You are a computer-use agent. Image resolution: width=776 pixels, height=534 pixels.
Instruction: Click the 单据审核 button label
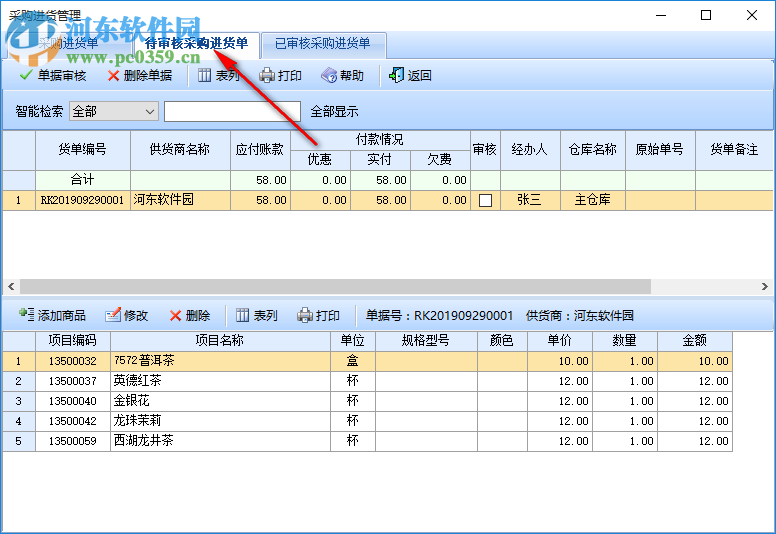62,76
